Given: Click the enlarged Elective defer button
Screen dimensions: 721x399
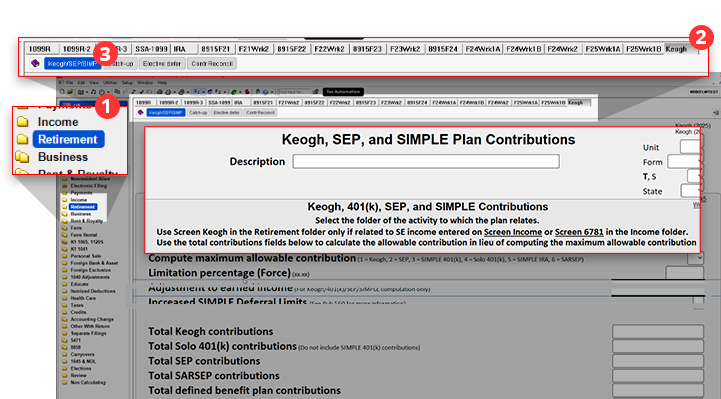Looking at the screenshot, I should coord(162,63).
